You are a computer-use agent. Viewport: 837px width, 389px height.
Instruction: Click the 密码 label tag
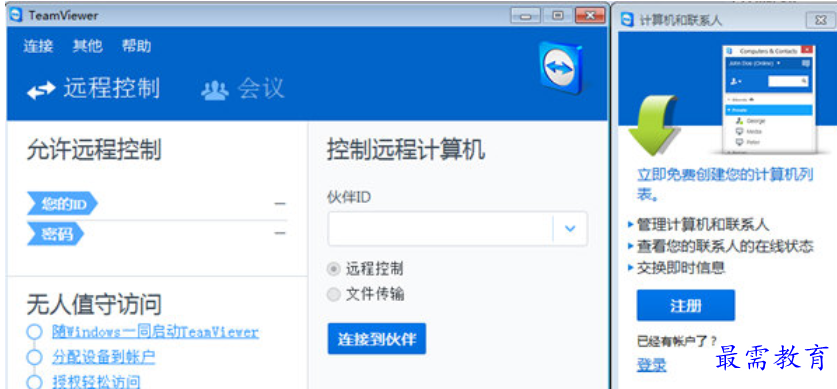tap(56, 234)
